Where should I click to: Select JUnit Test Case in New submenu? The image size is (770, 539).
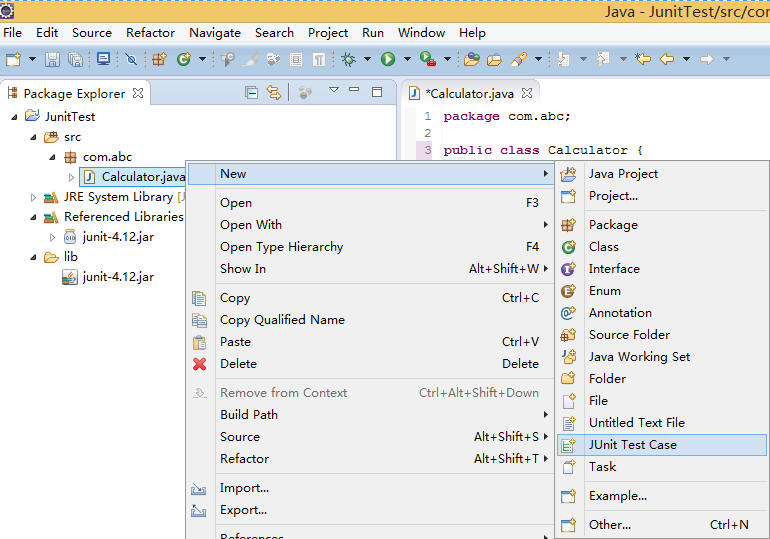[662, 445]
